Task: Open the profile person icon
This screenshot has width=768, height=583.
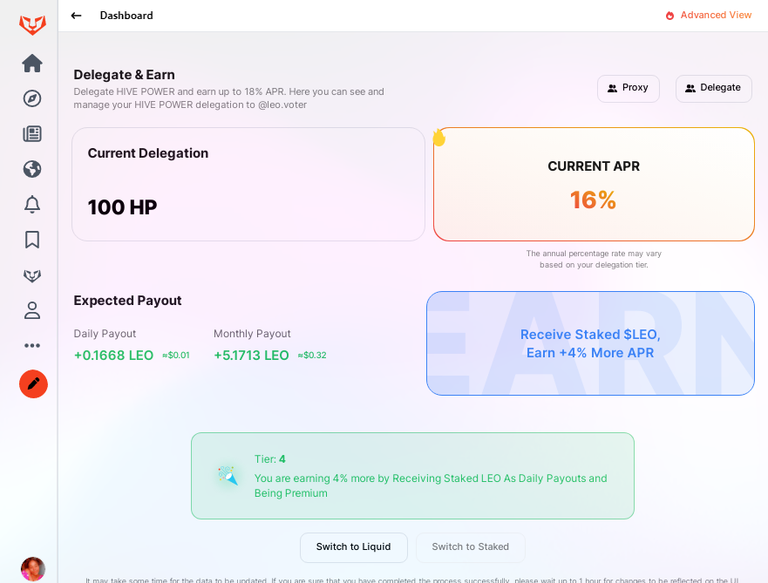Action: (x=32, y=310)
